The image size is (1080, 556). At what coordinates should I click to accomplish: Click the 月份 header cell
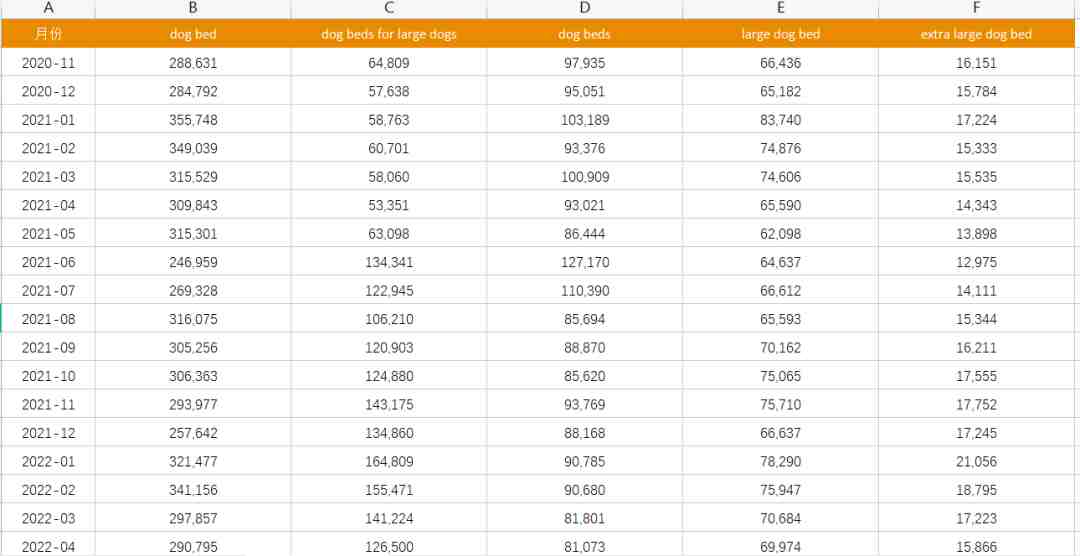coord(48,34)
